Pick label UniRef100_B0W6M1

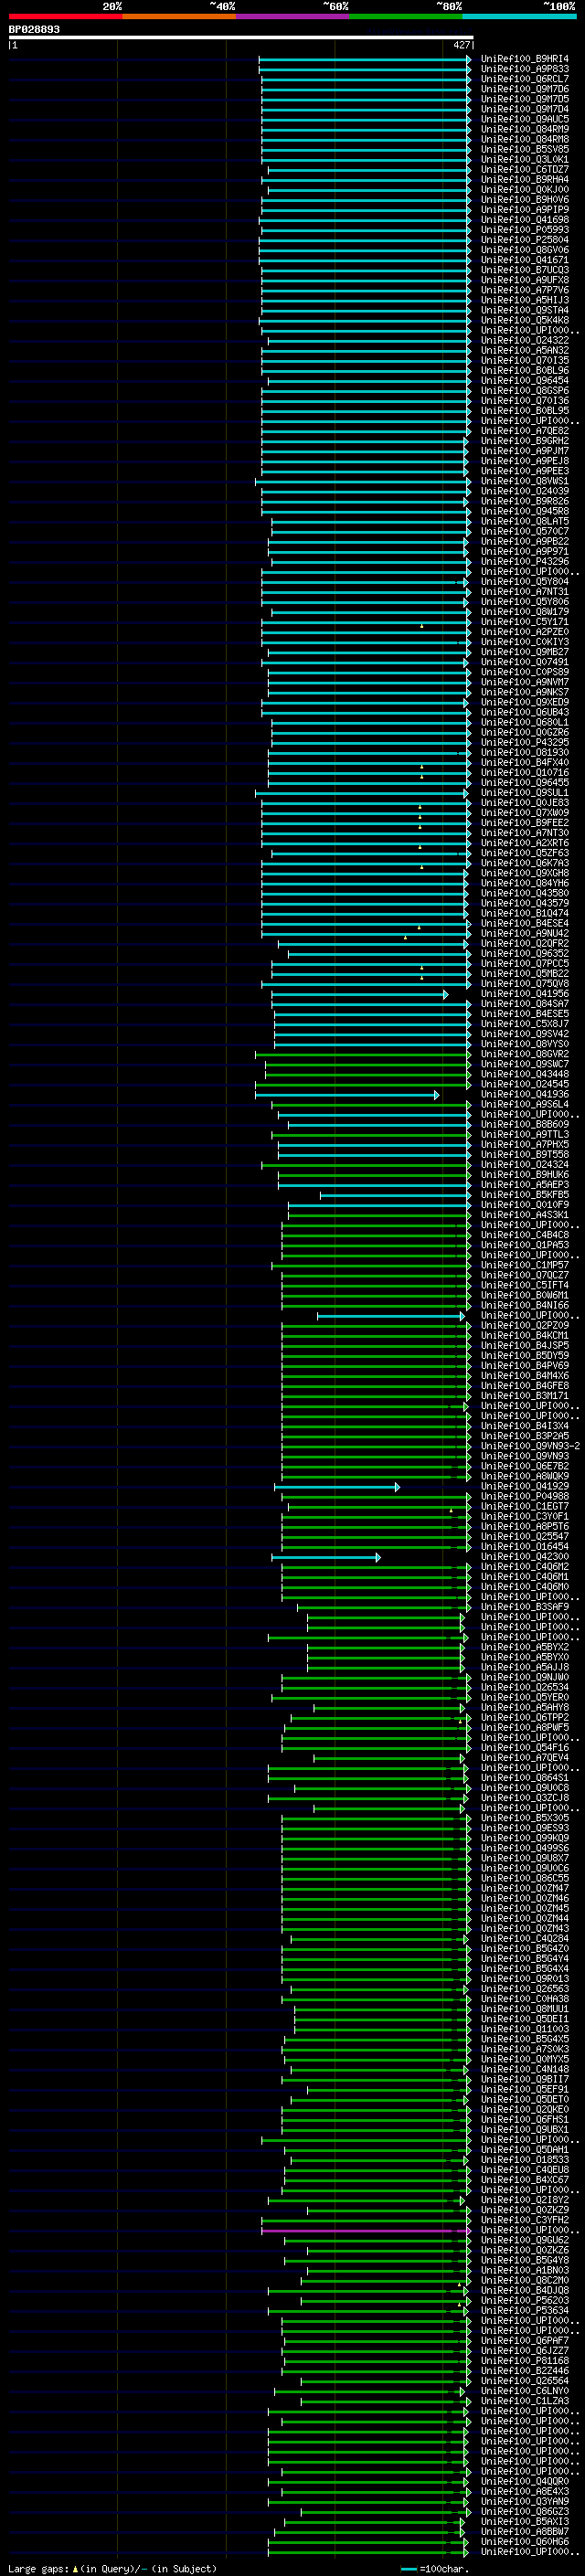[524, 1296]
